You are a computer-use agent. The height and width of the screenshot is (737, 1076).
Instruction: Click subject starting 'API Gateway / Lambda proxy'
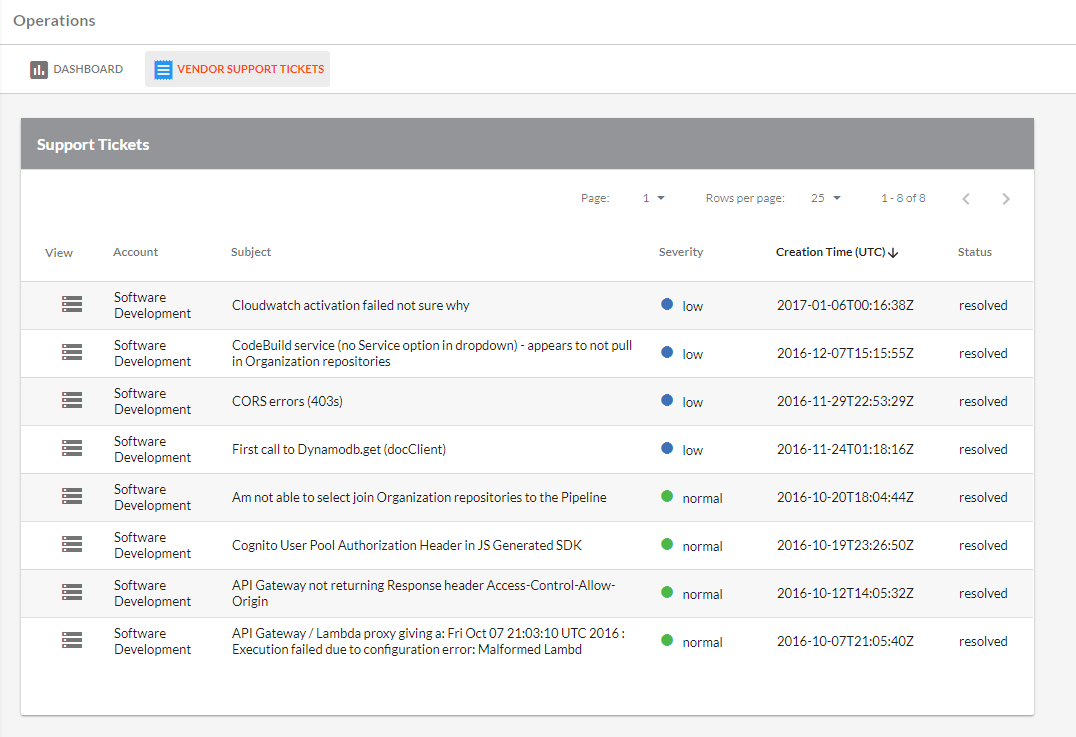click(x=428, y=642)
